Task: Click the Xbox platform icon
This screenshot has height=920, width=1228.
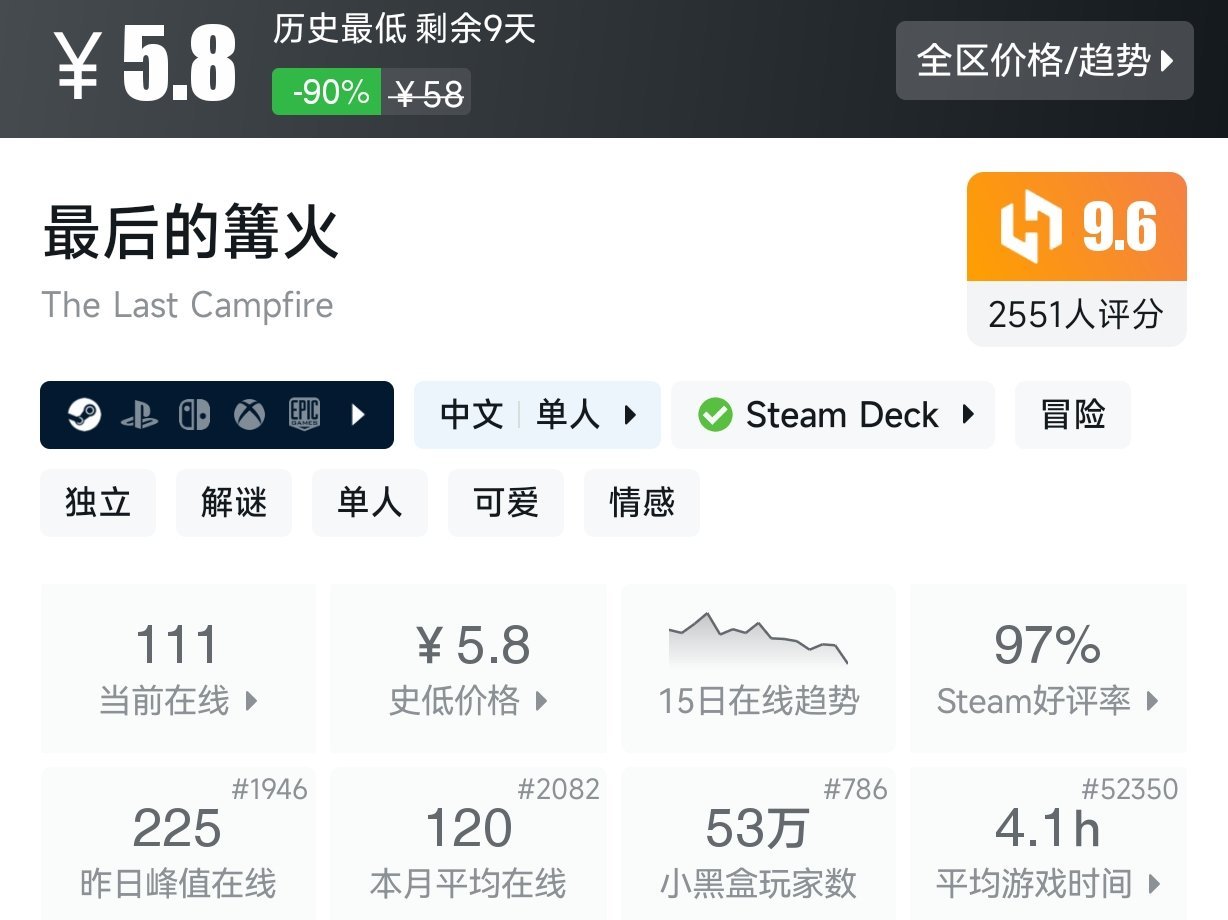Action: coord(249,415)
